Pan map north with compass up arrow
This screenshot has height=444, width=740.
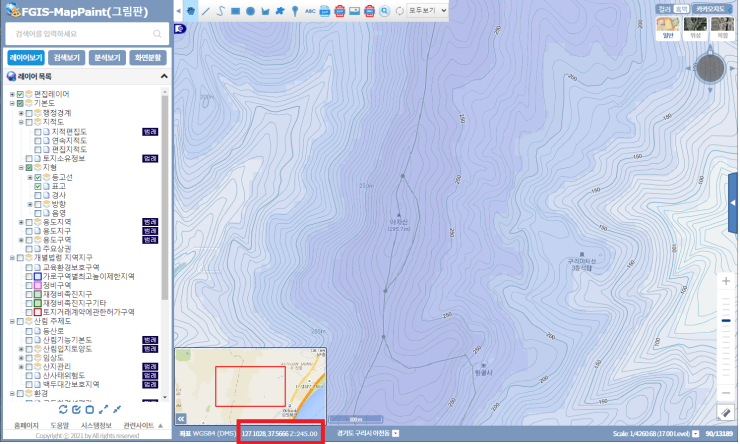click(710, 49)
